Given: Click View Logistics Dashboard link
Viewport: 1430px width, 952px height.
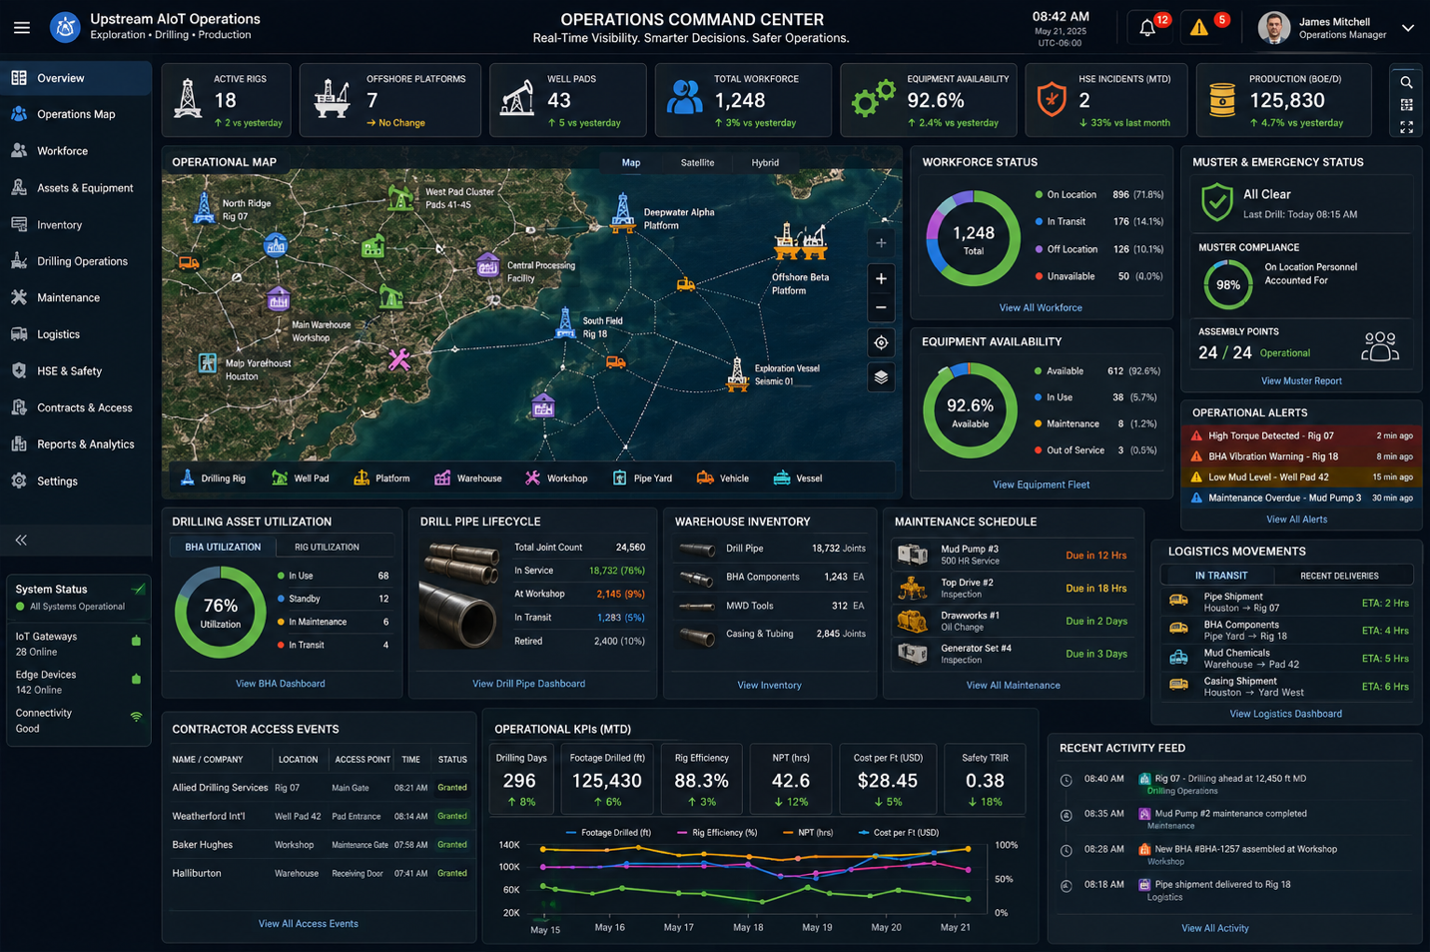Looking at the screenshot, I should pyautogui.click(x=1286, y=714).
